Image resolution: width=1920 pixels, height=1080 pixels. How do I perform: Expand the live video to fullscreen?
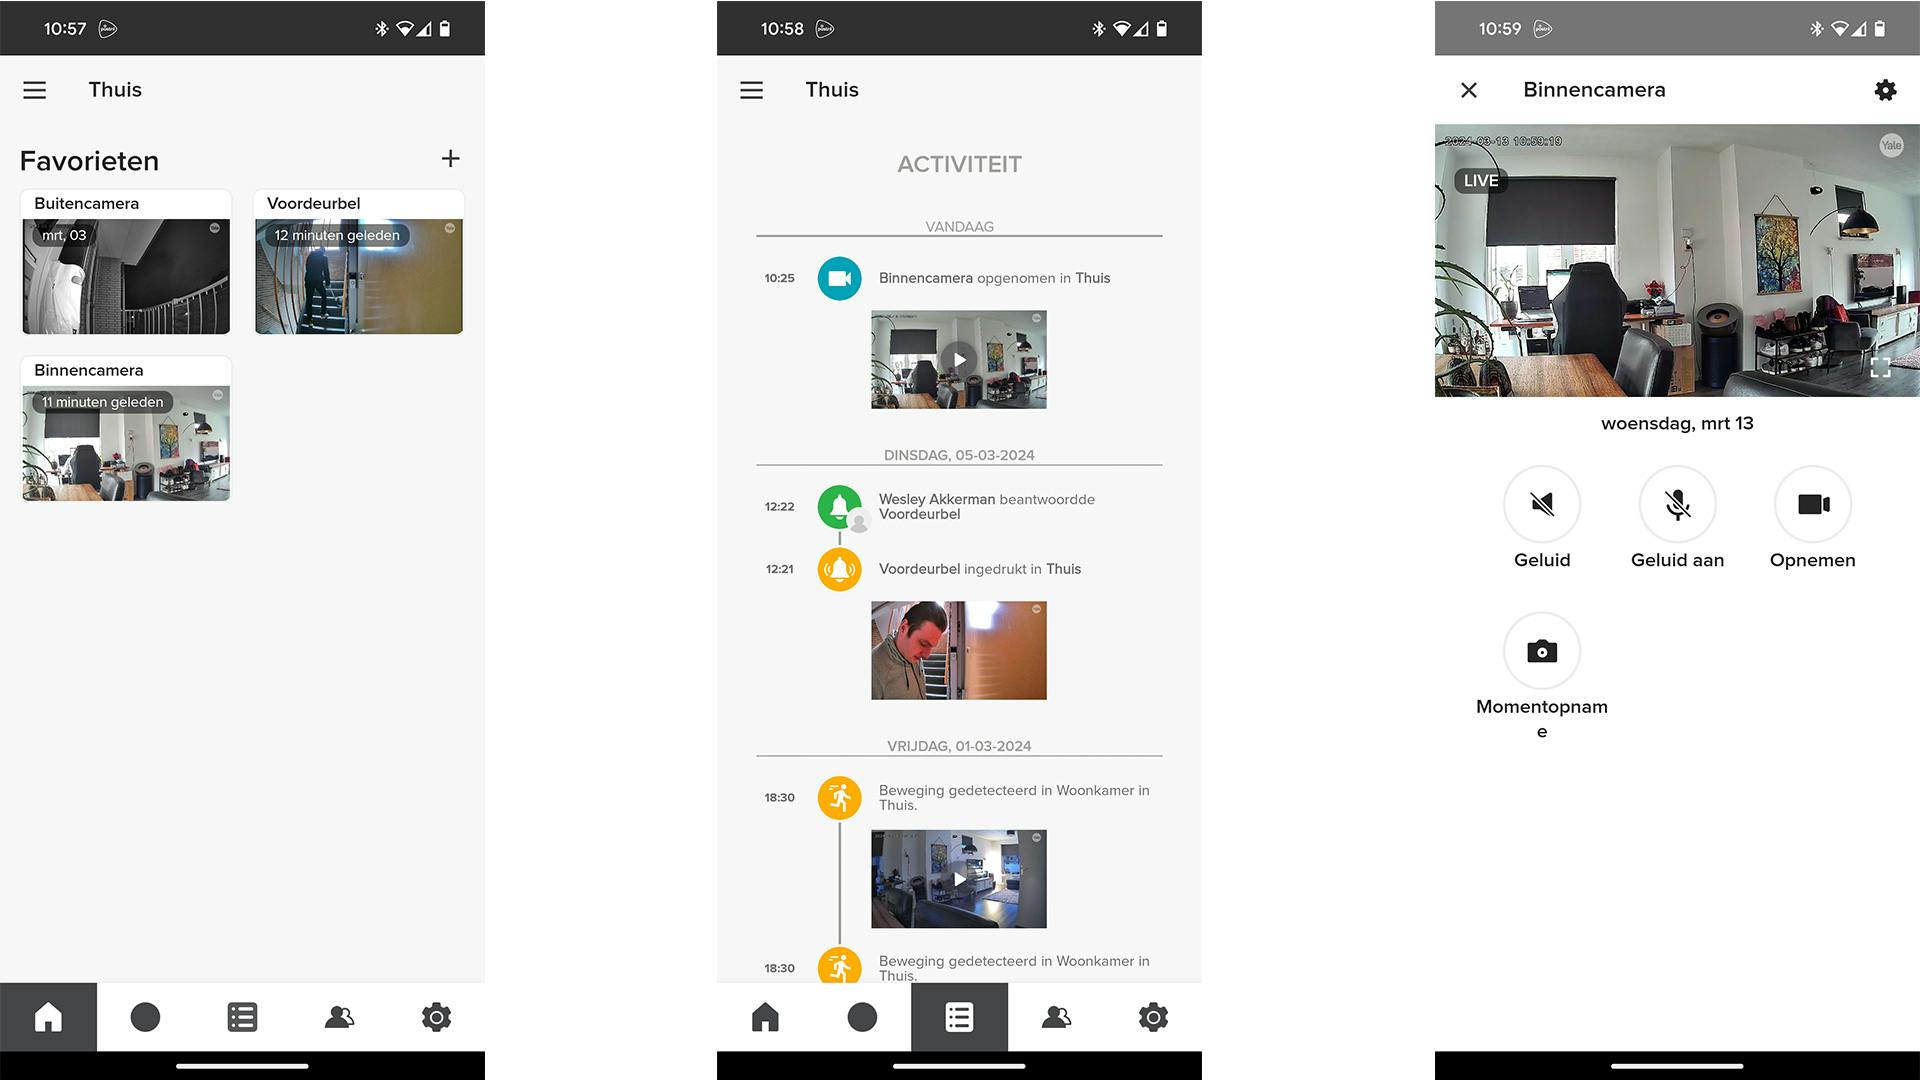coord(1880,367)
